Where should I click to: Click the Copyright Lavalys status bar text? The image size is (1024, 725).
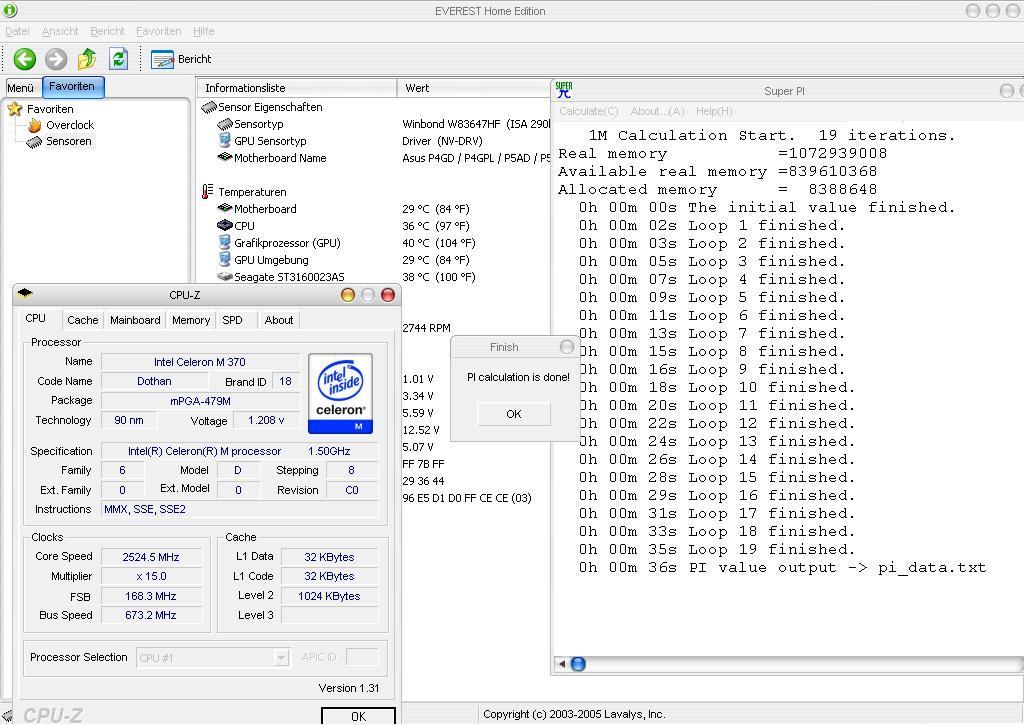(x=574, y=714)
